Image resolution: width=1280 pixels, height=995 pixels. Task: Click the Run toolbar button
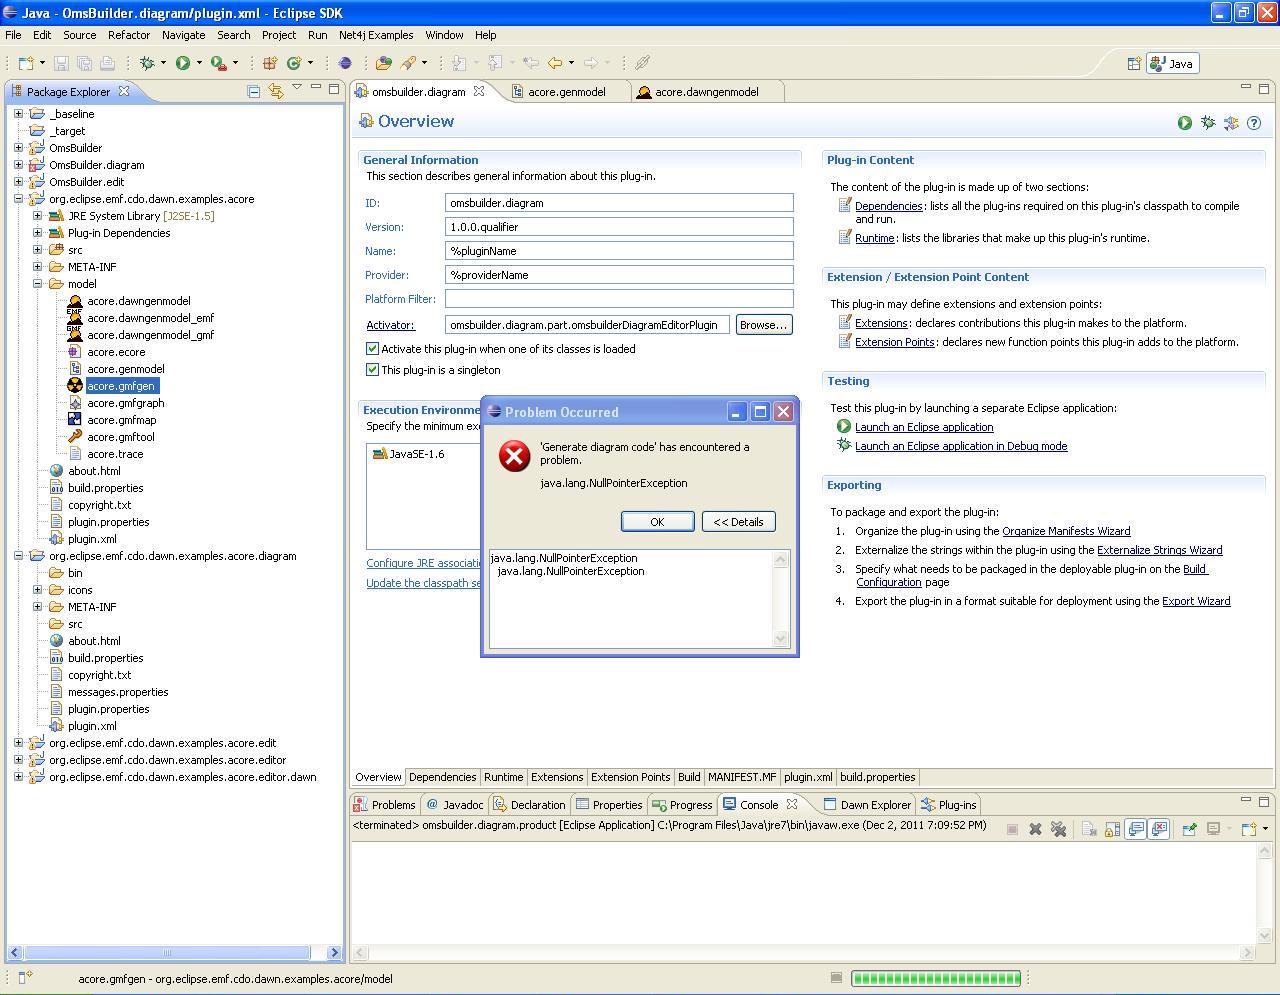point(183,63)
